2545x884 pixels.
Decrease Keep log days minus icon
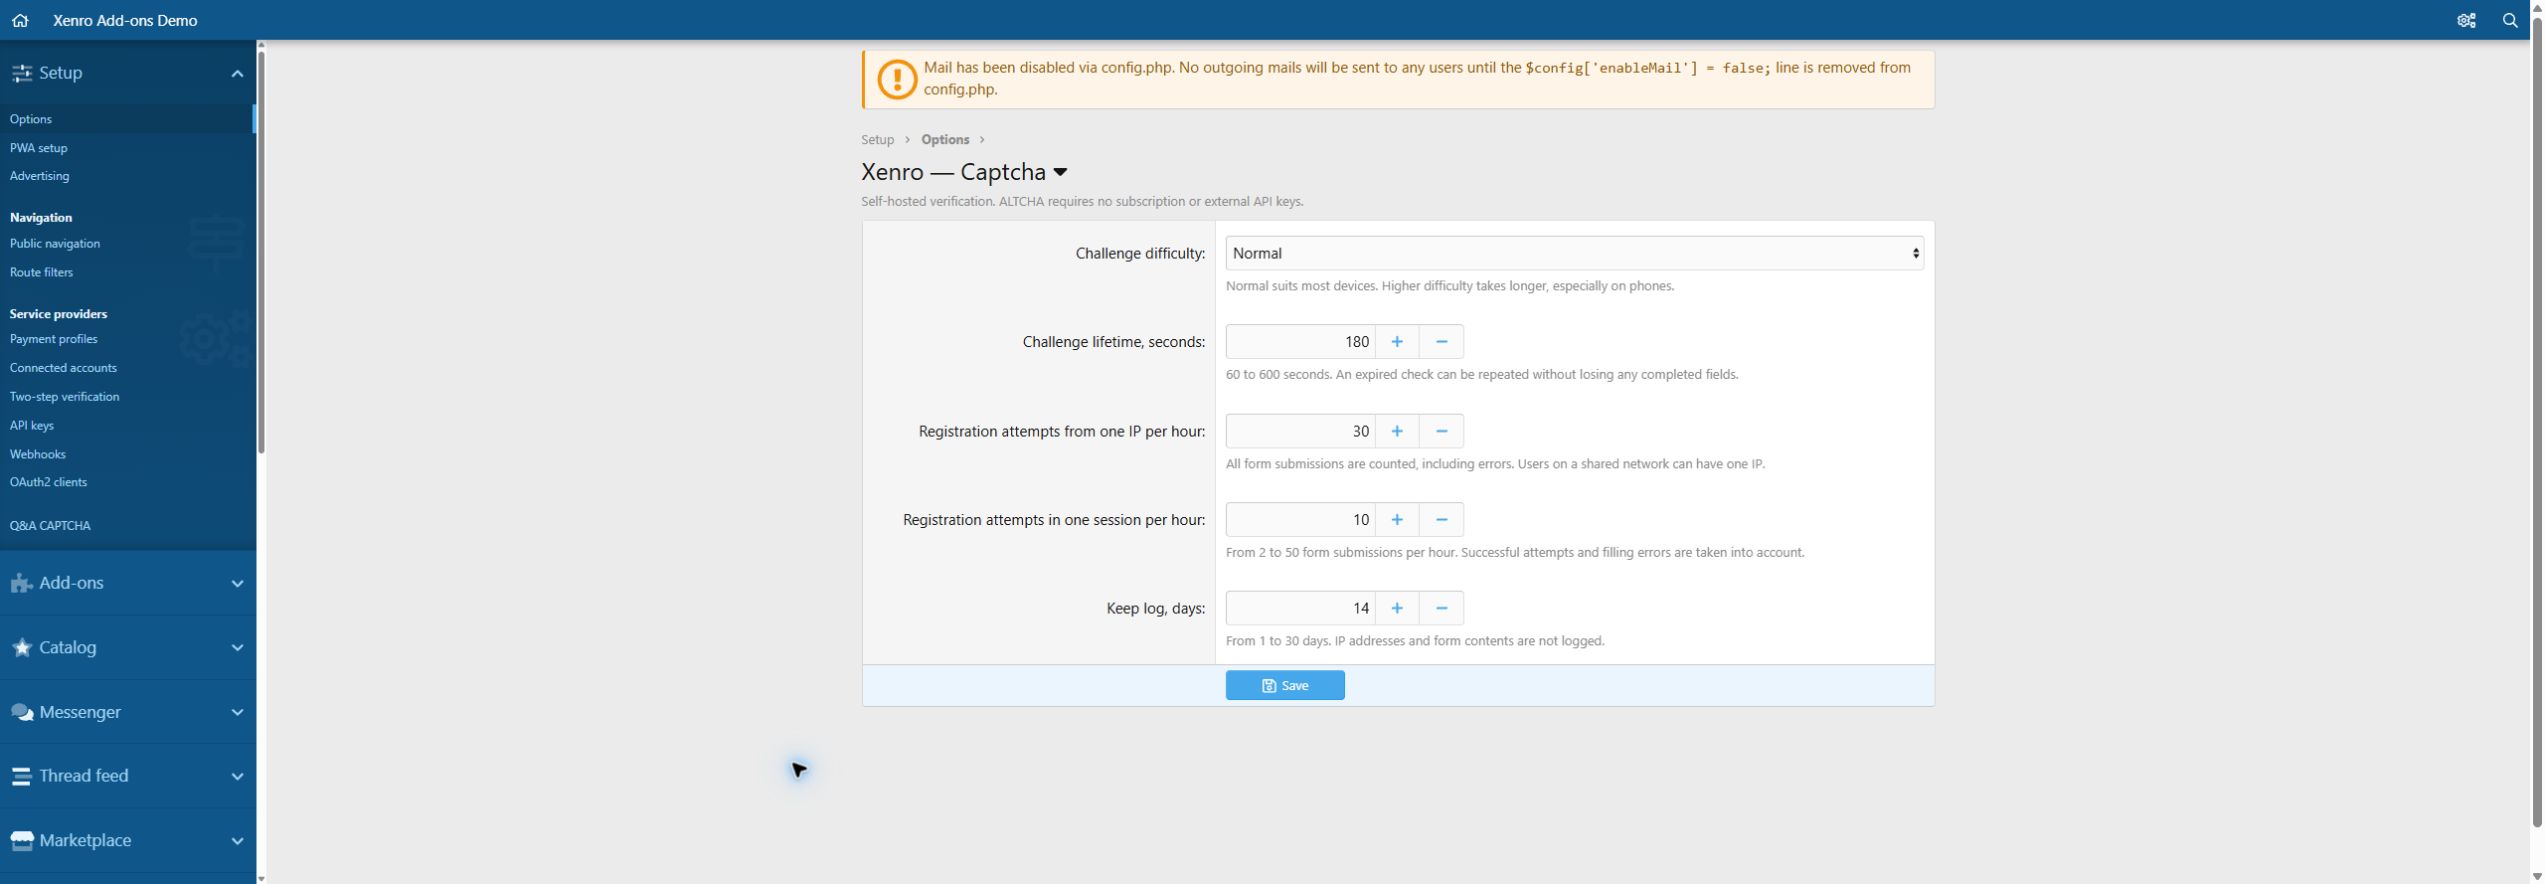pos(1441,608)
